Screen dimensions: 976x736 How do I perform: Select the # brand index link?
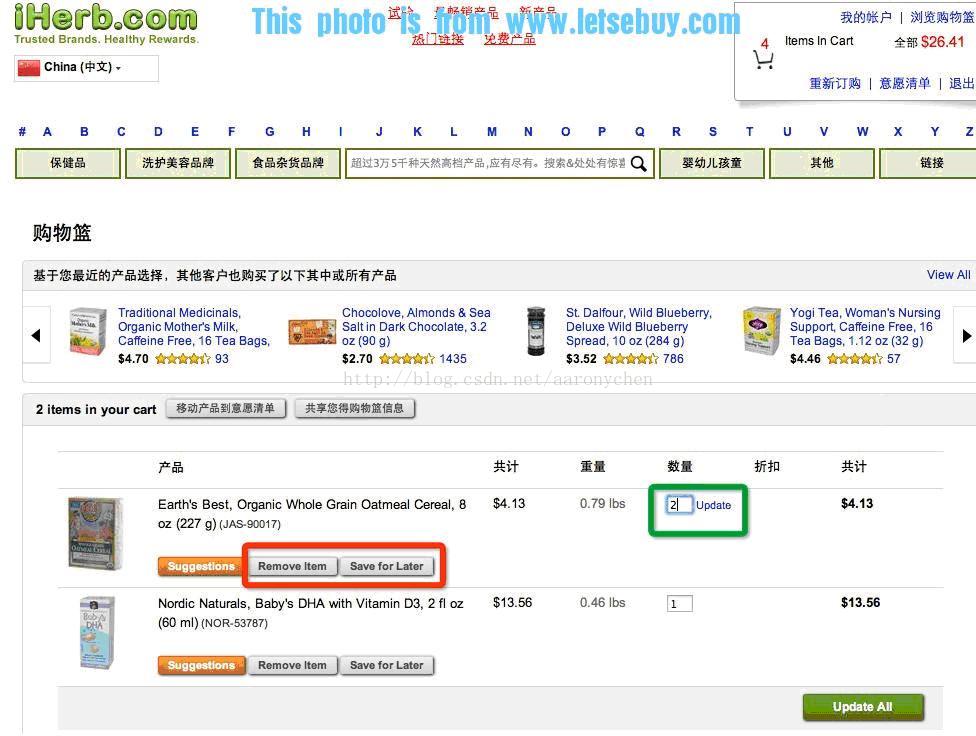(x=22, y=131)
